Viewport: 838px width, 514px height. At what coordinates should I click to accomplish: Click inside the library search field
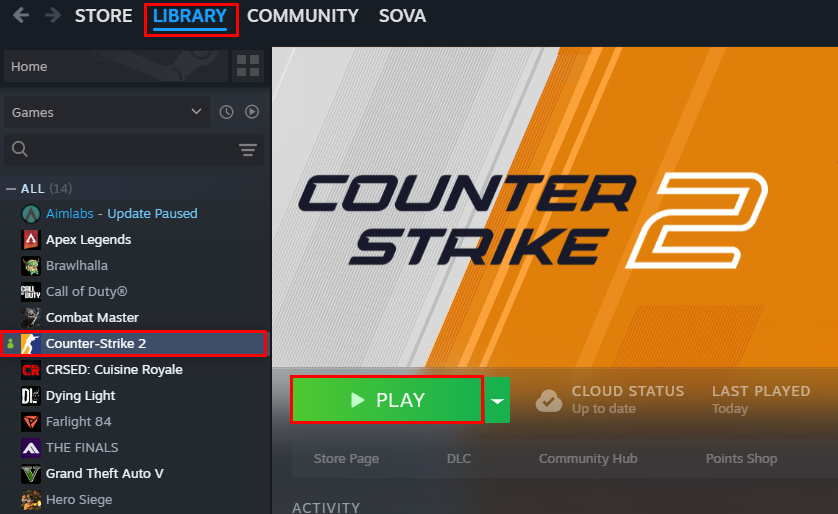[134, 150]
